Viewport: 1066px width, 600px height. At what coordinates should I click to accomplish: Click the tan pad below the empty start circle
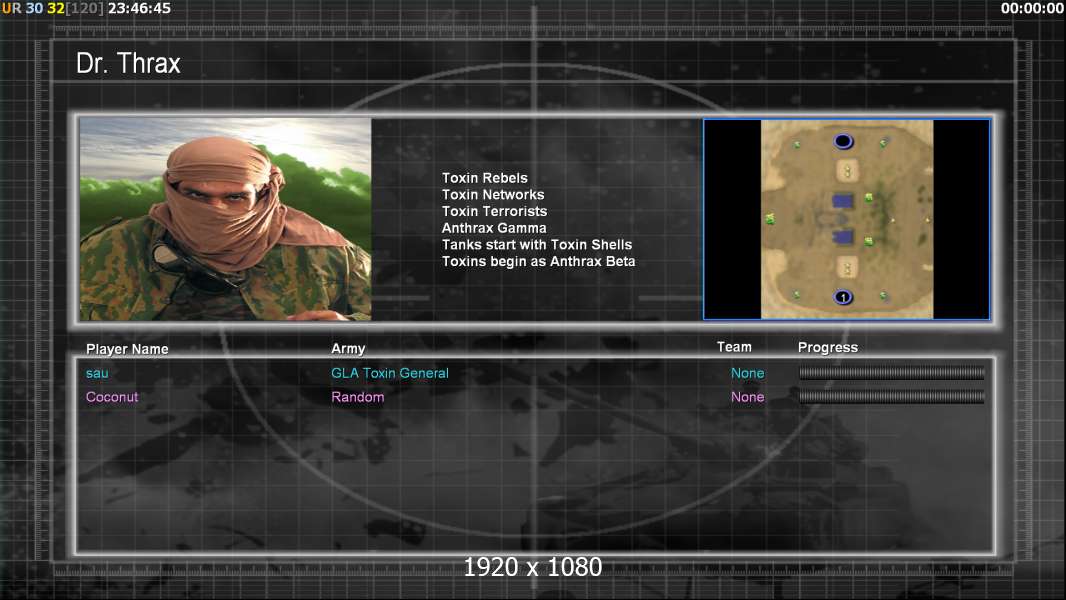[847, 171]
